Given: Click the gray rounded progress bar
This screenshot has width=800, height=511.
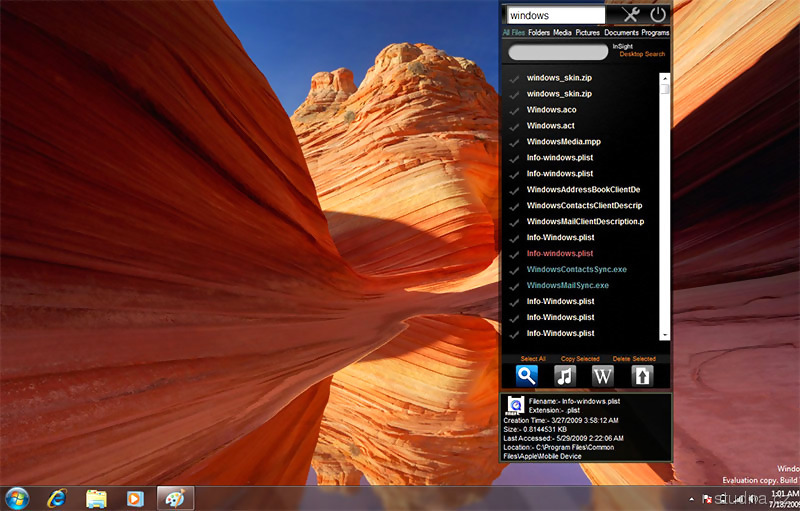Looking at the screenshot, I should pyautogui.click(x=558, y=52).
